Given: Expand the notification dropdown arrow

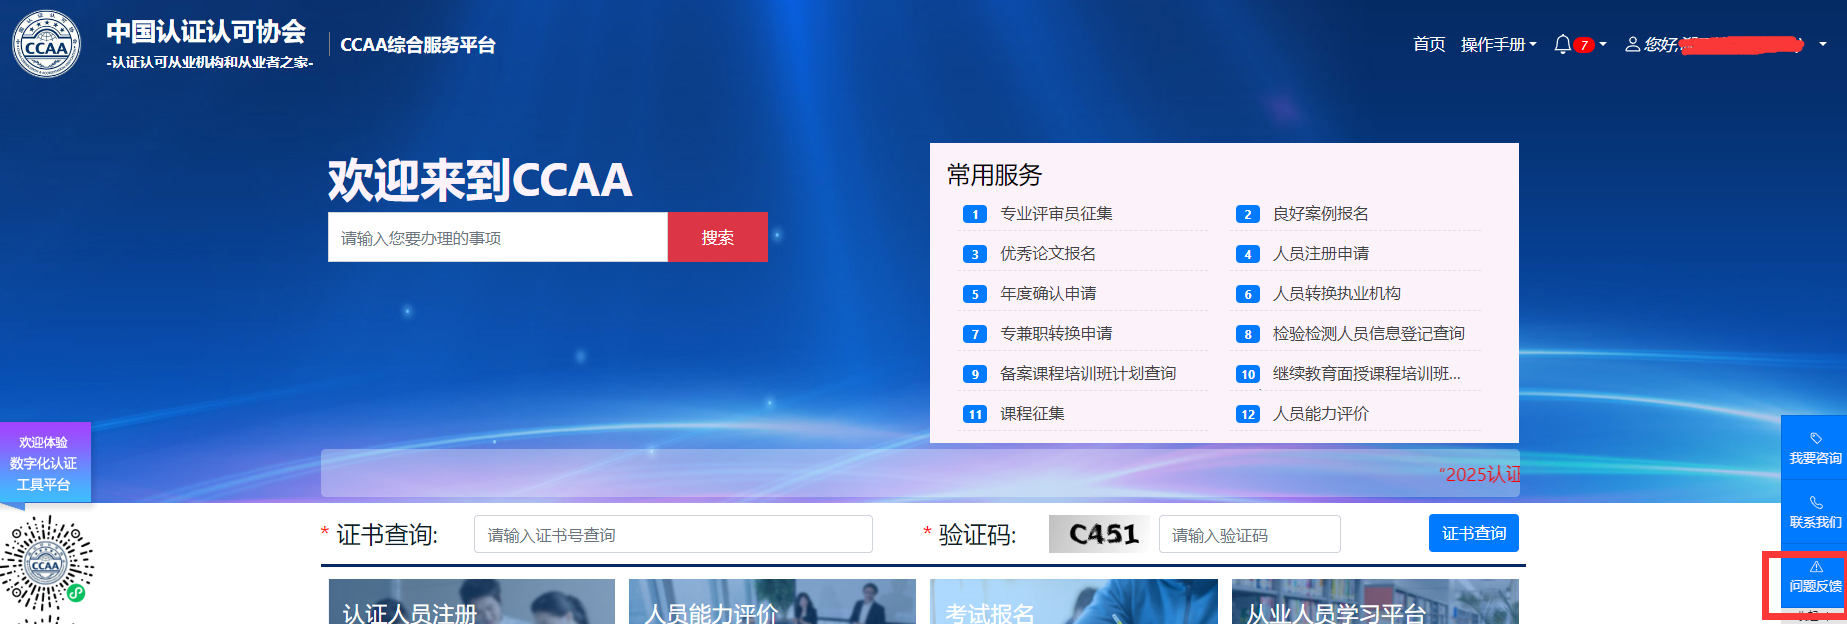Looking at the screenshot, I should pos(1603,44).
